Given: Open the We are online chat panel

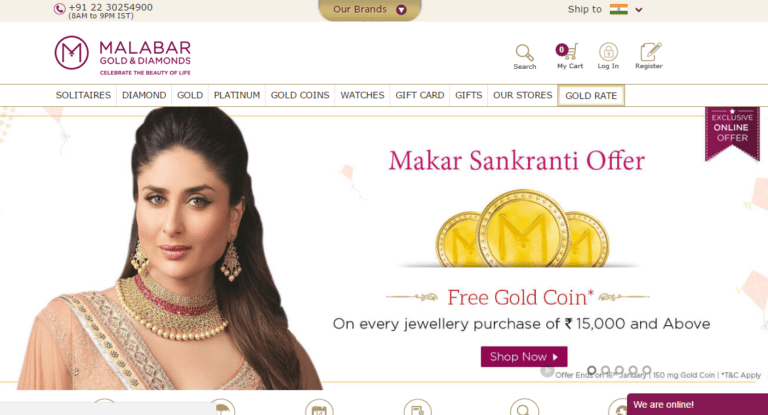Looking at the screenshot, I should coord(697,404).
